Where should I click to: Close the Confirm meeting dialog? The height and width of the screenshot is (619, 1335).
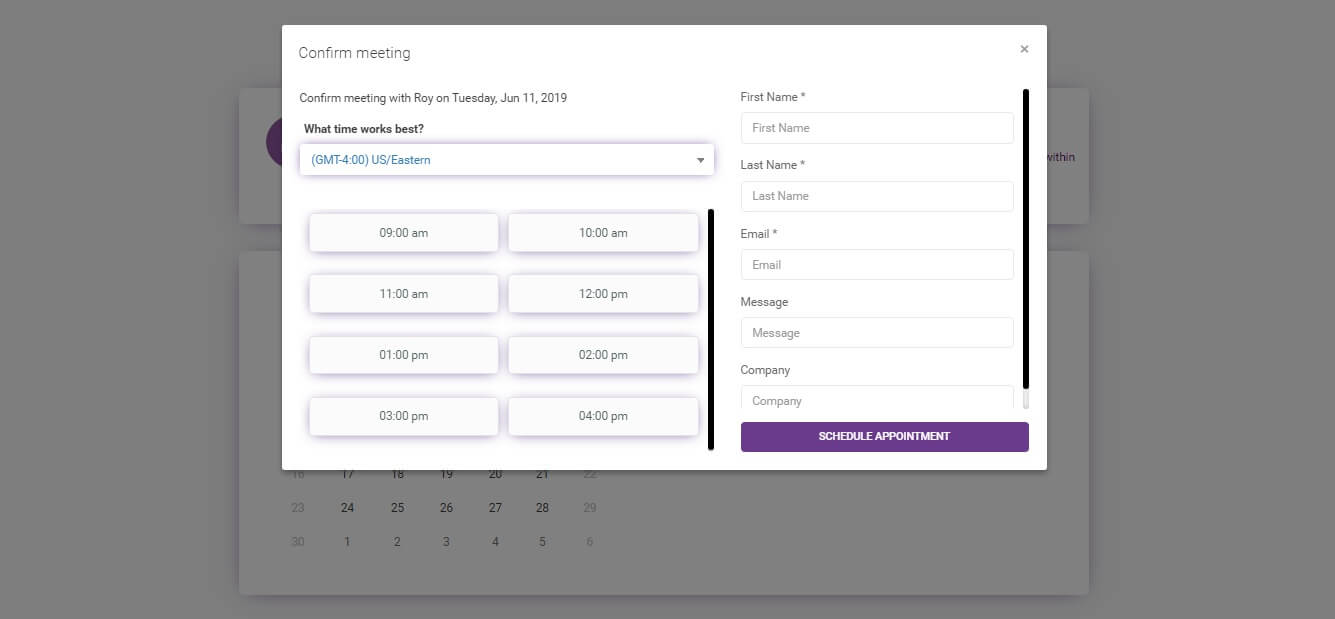(1024, 48)
